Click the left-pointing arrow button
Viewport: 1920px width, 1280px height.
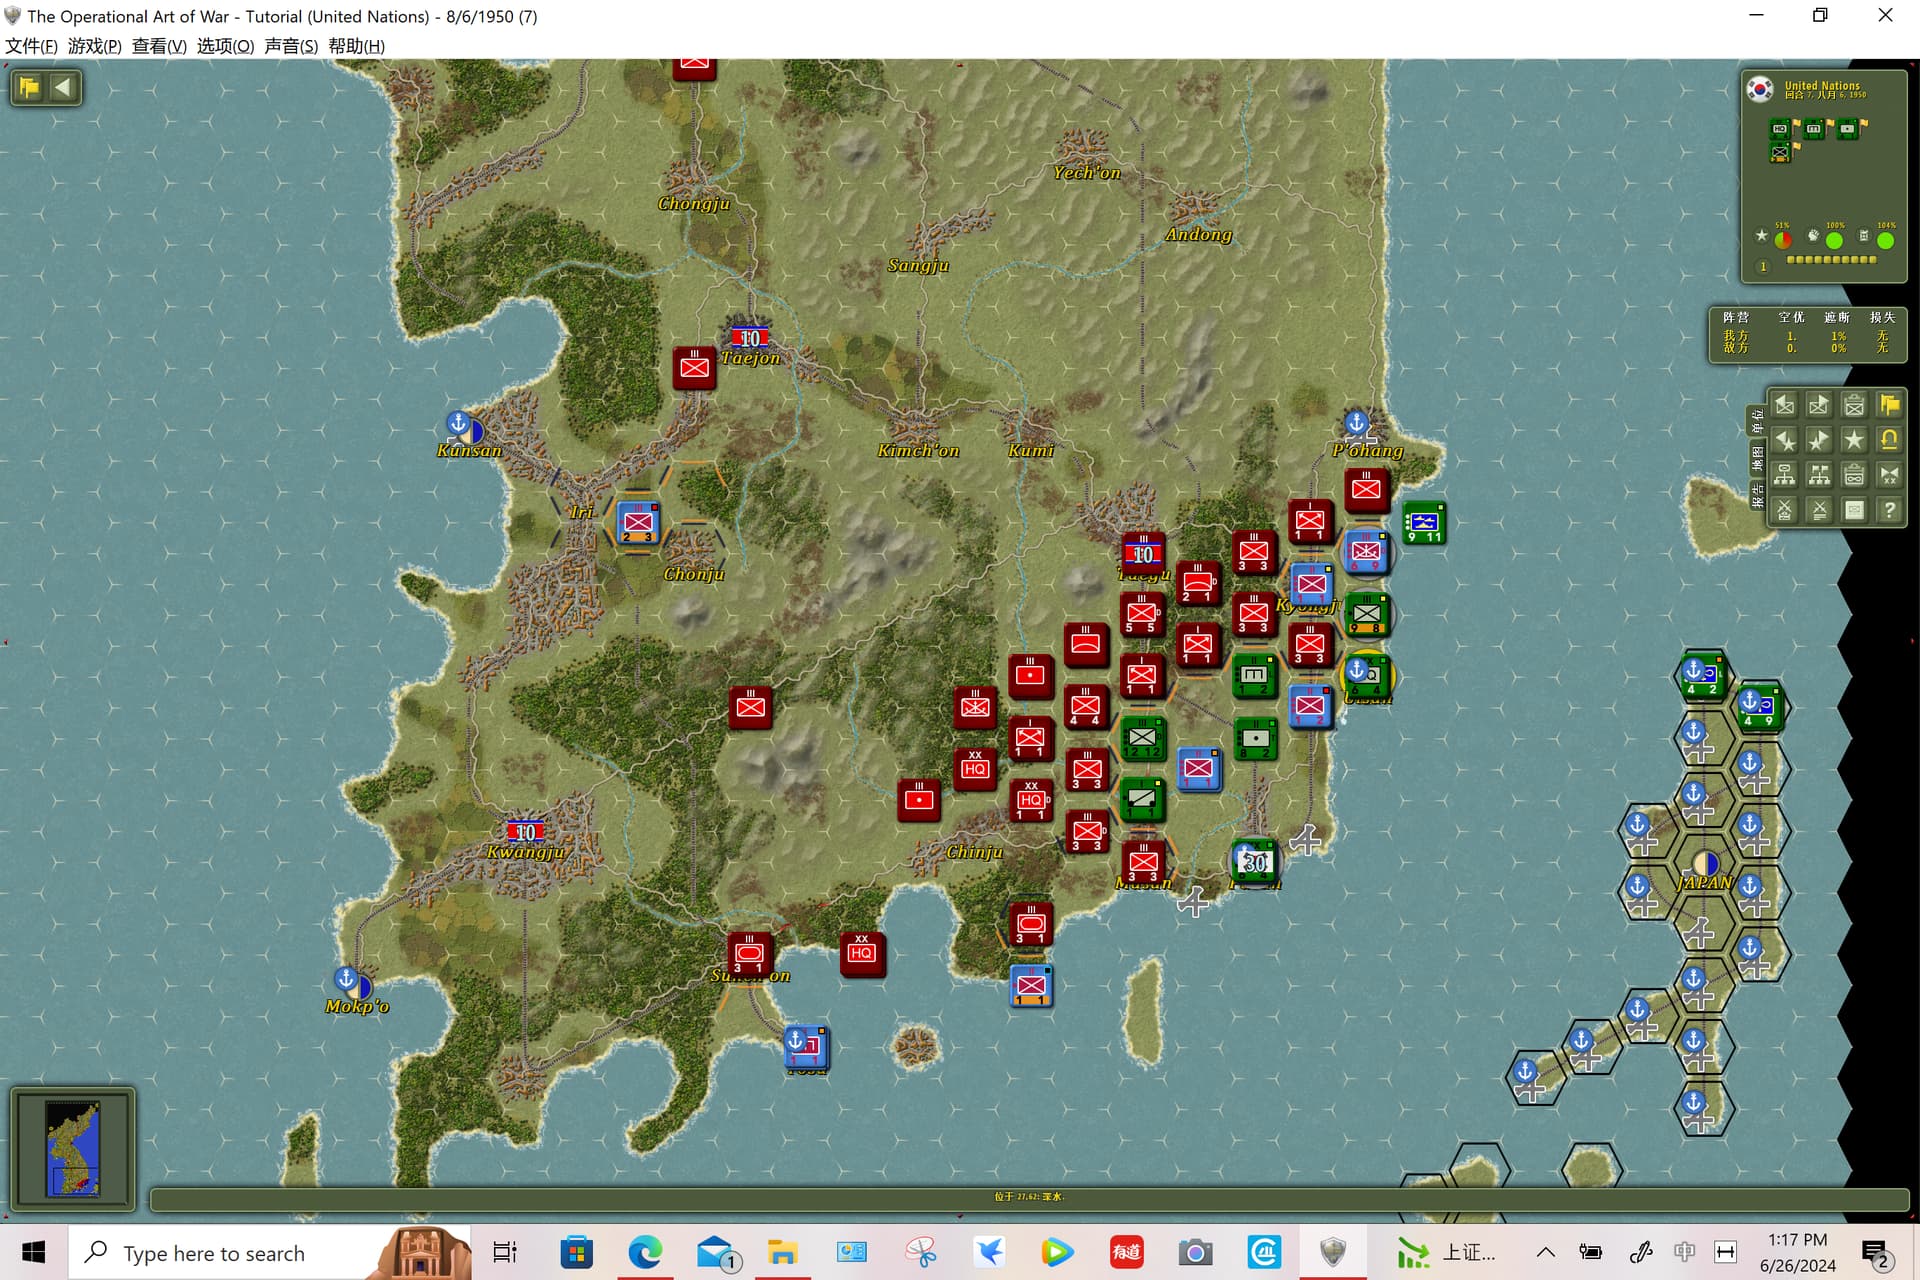(x=63, y=87)
